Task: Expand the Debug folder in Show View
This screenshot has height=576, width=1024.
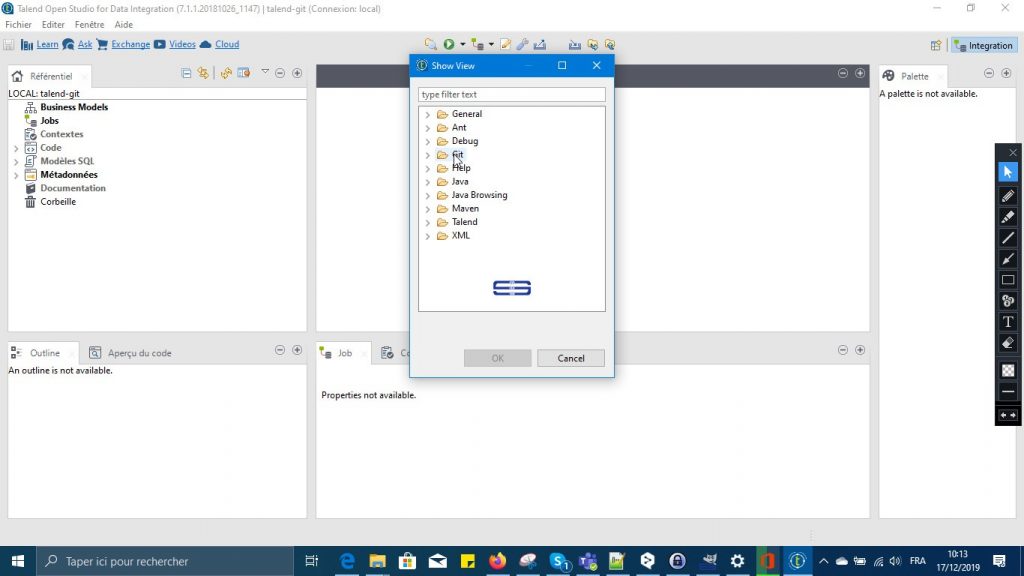Action: click(x=428, y=141)
